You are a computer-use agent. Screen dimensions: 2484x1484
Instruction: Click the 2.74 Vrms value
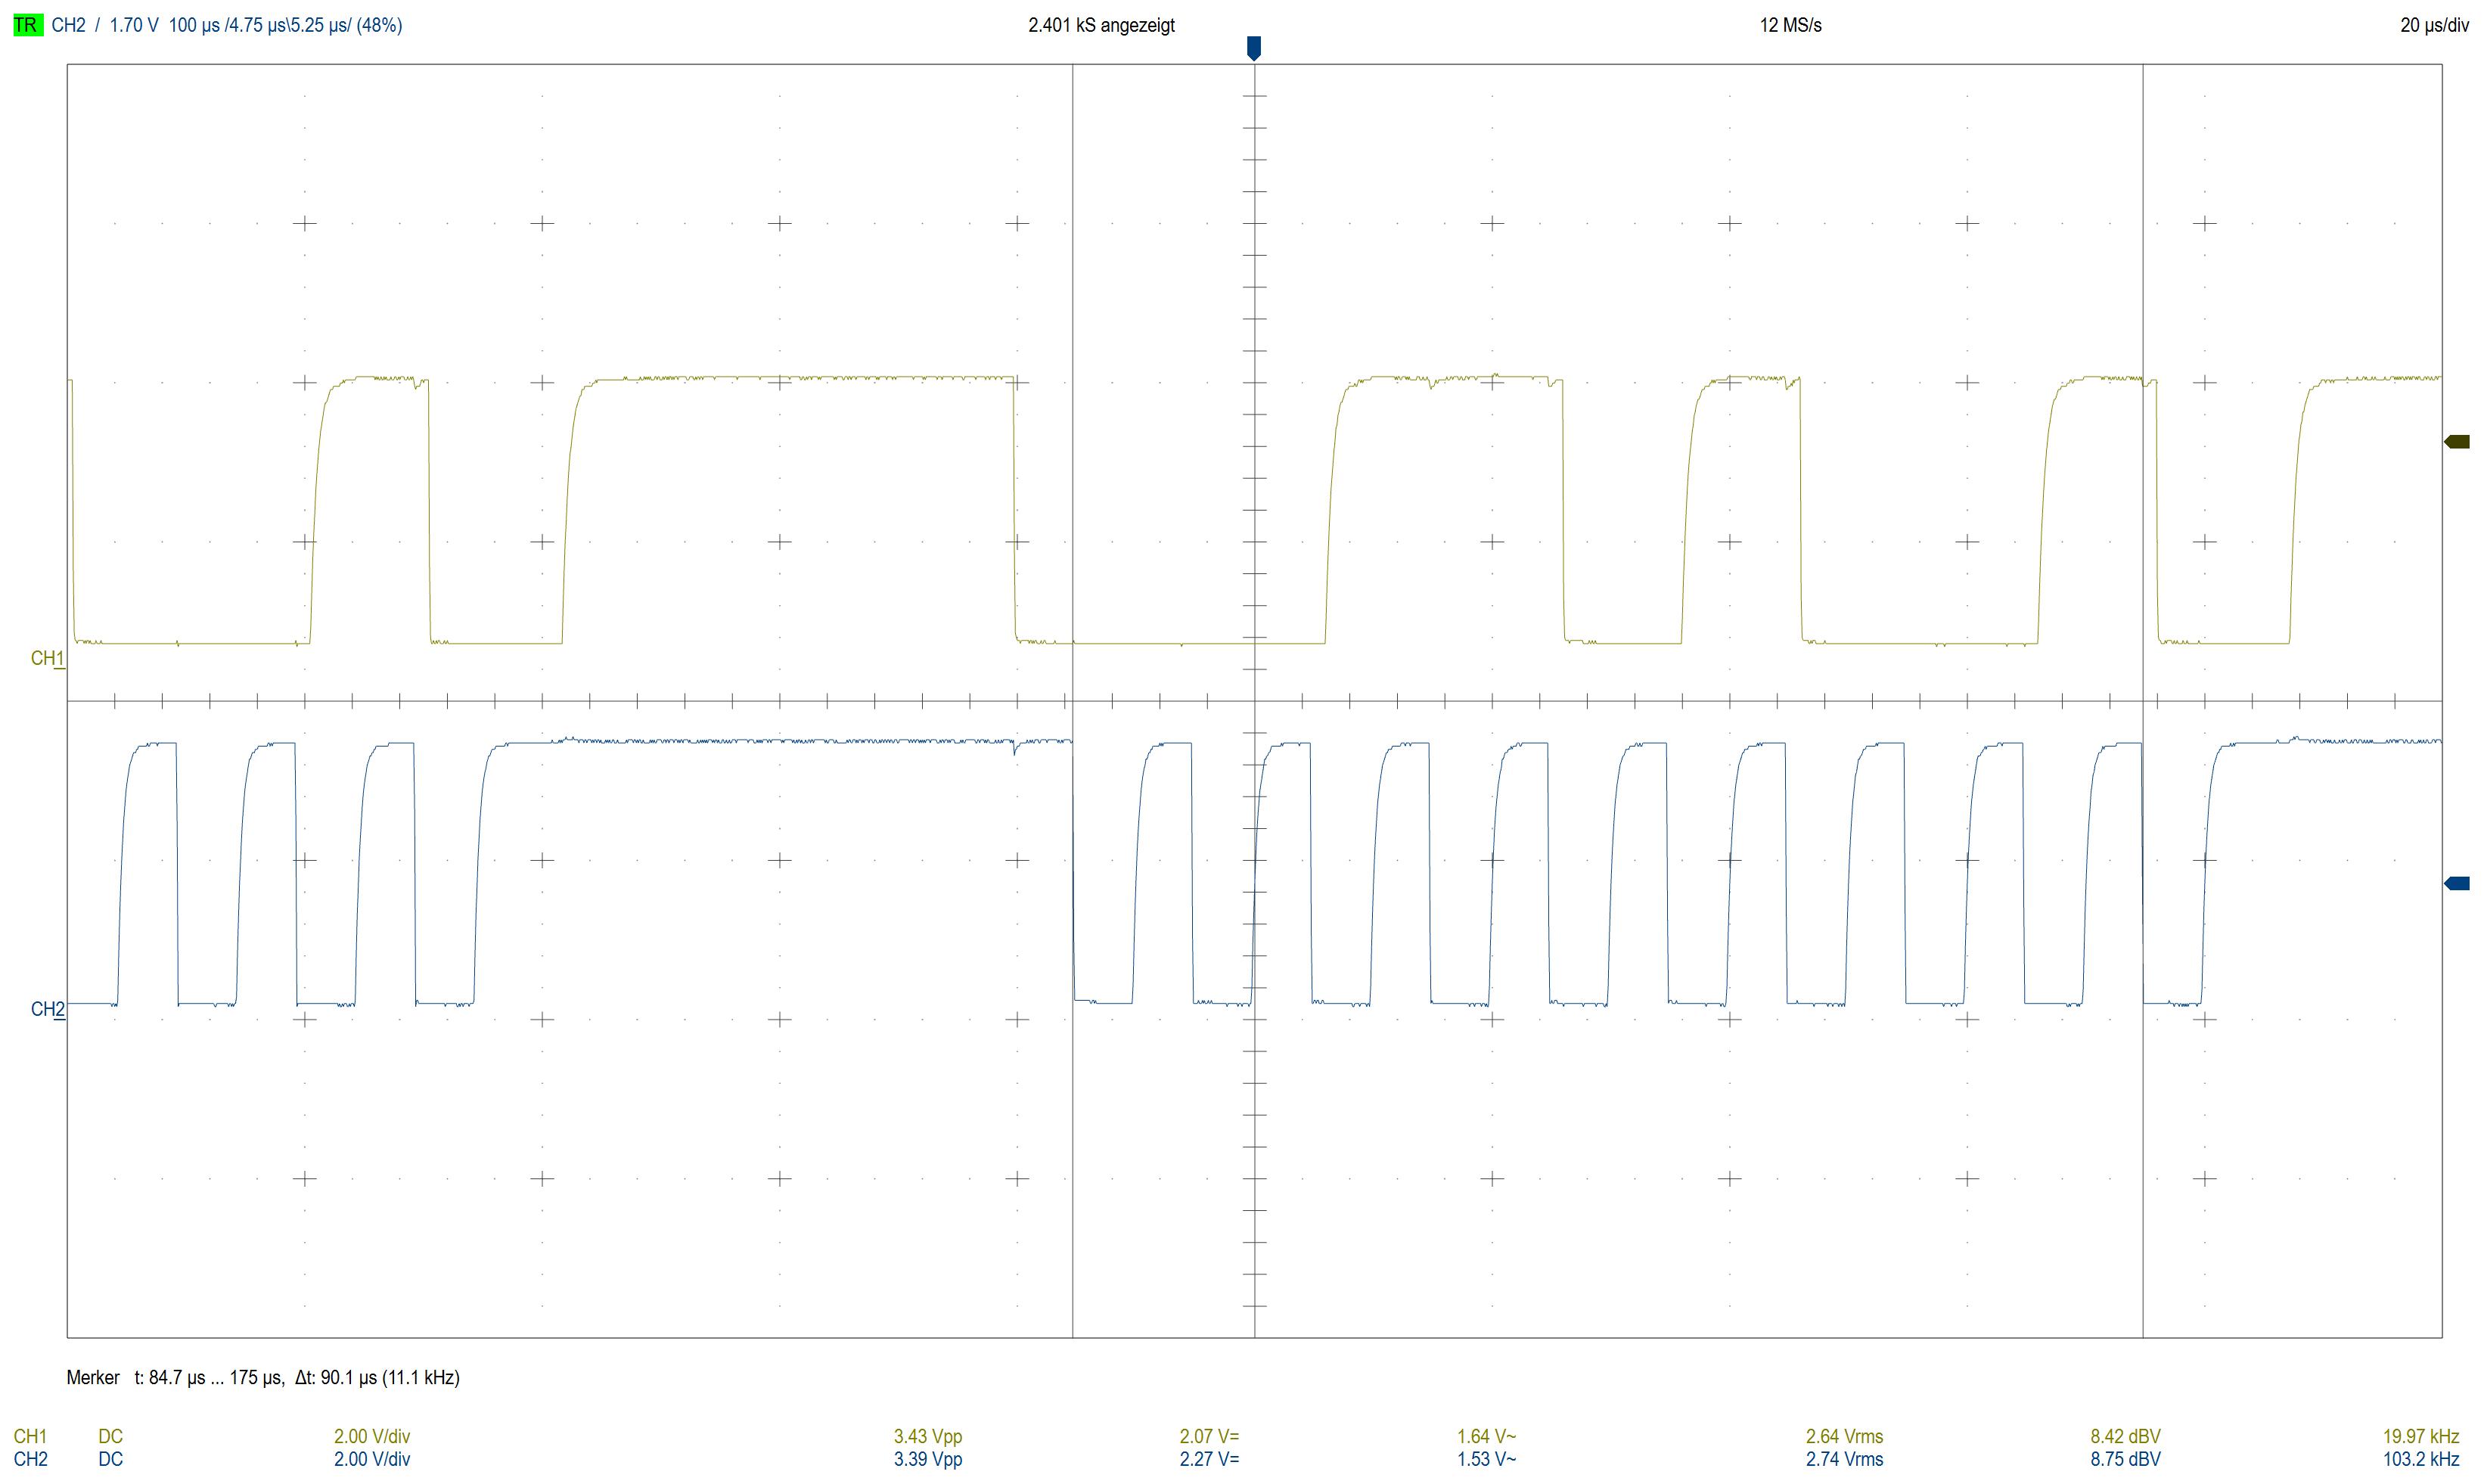pos(1844,1459)
